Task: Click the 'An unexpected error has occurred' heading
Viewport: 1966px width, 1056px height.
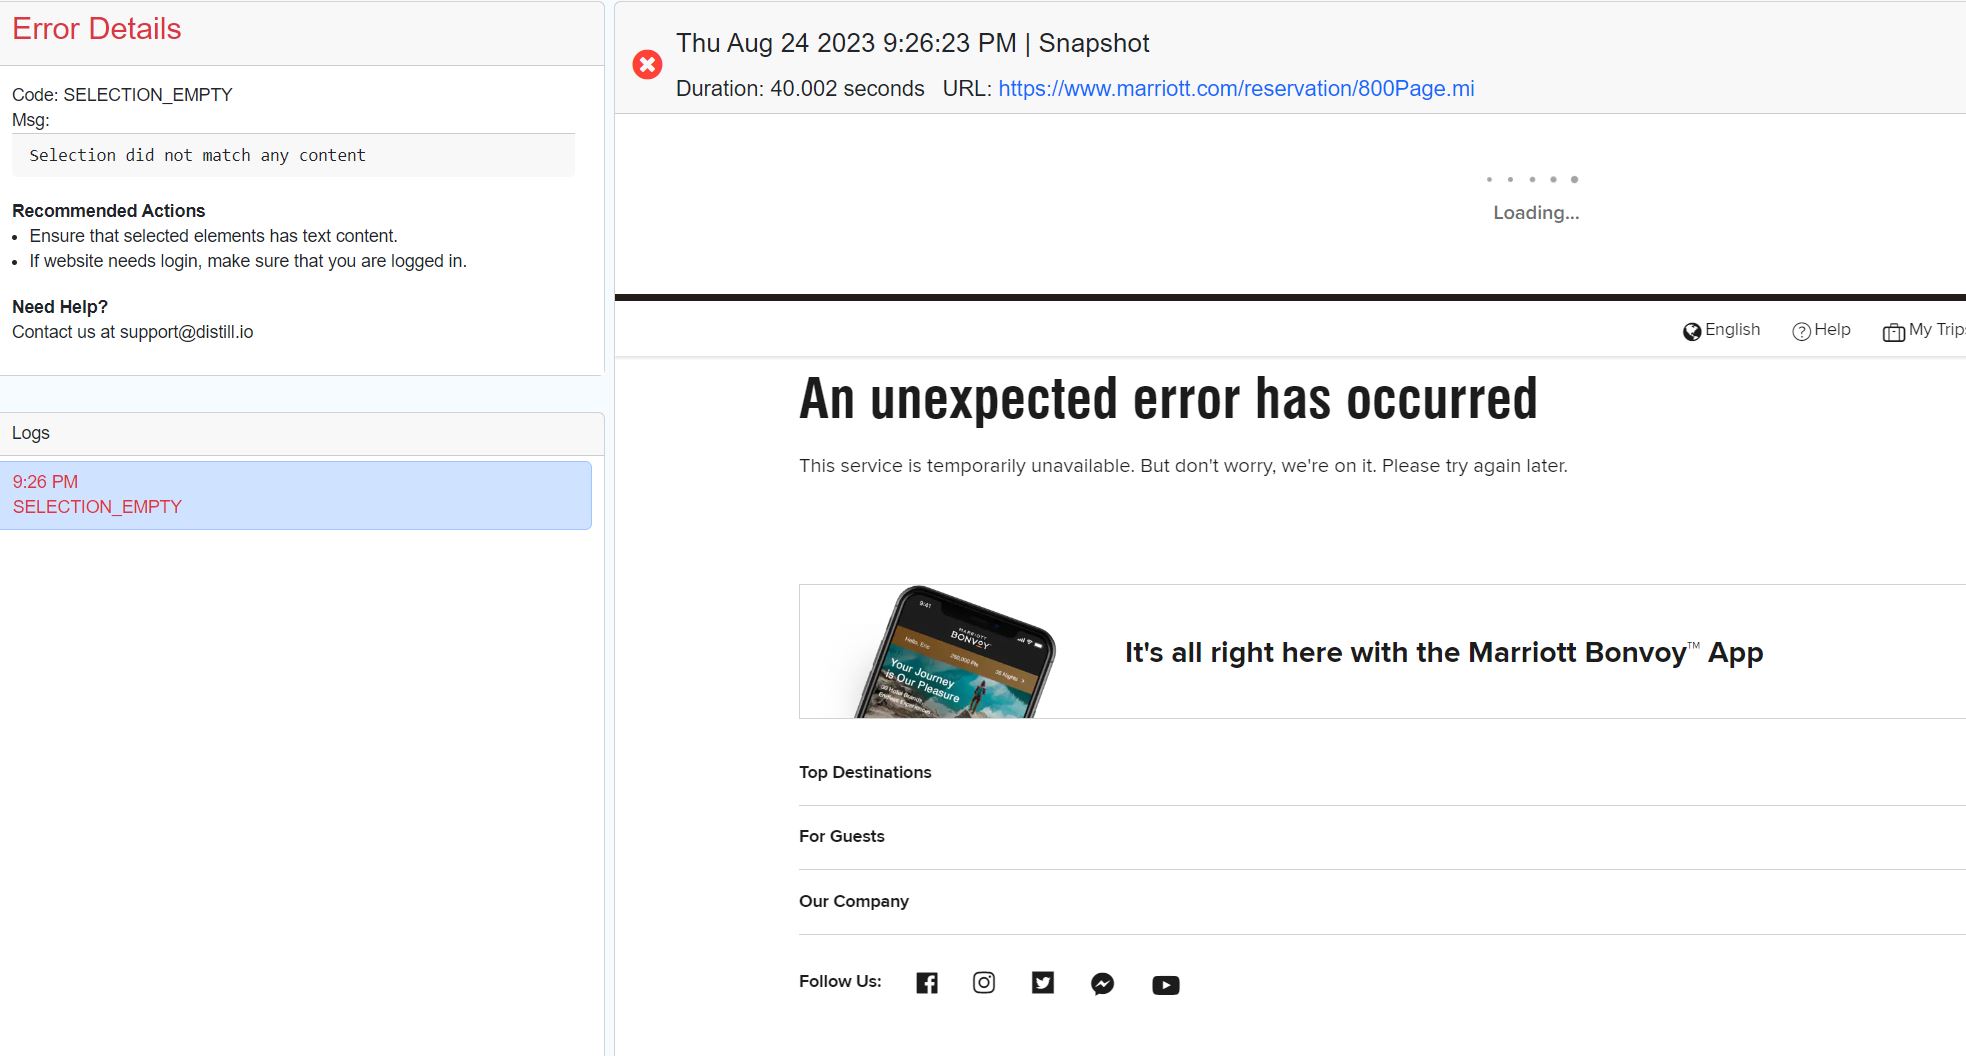Action: [1168, 399]
